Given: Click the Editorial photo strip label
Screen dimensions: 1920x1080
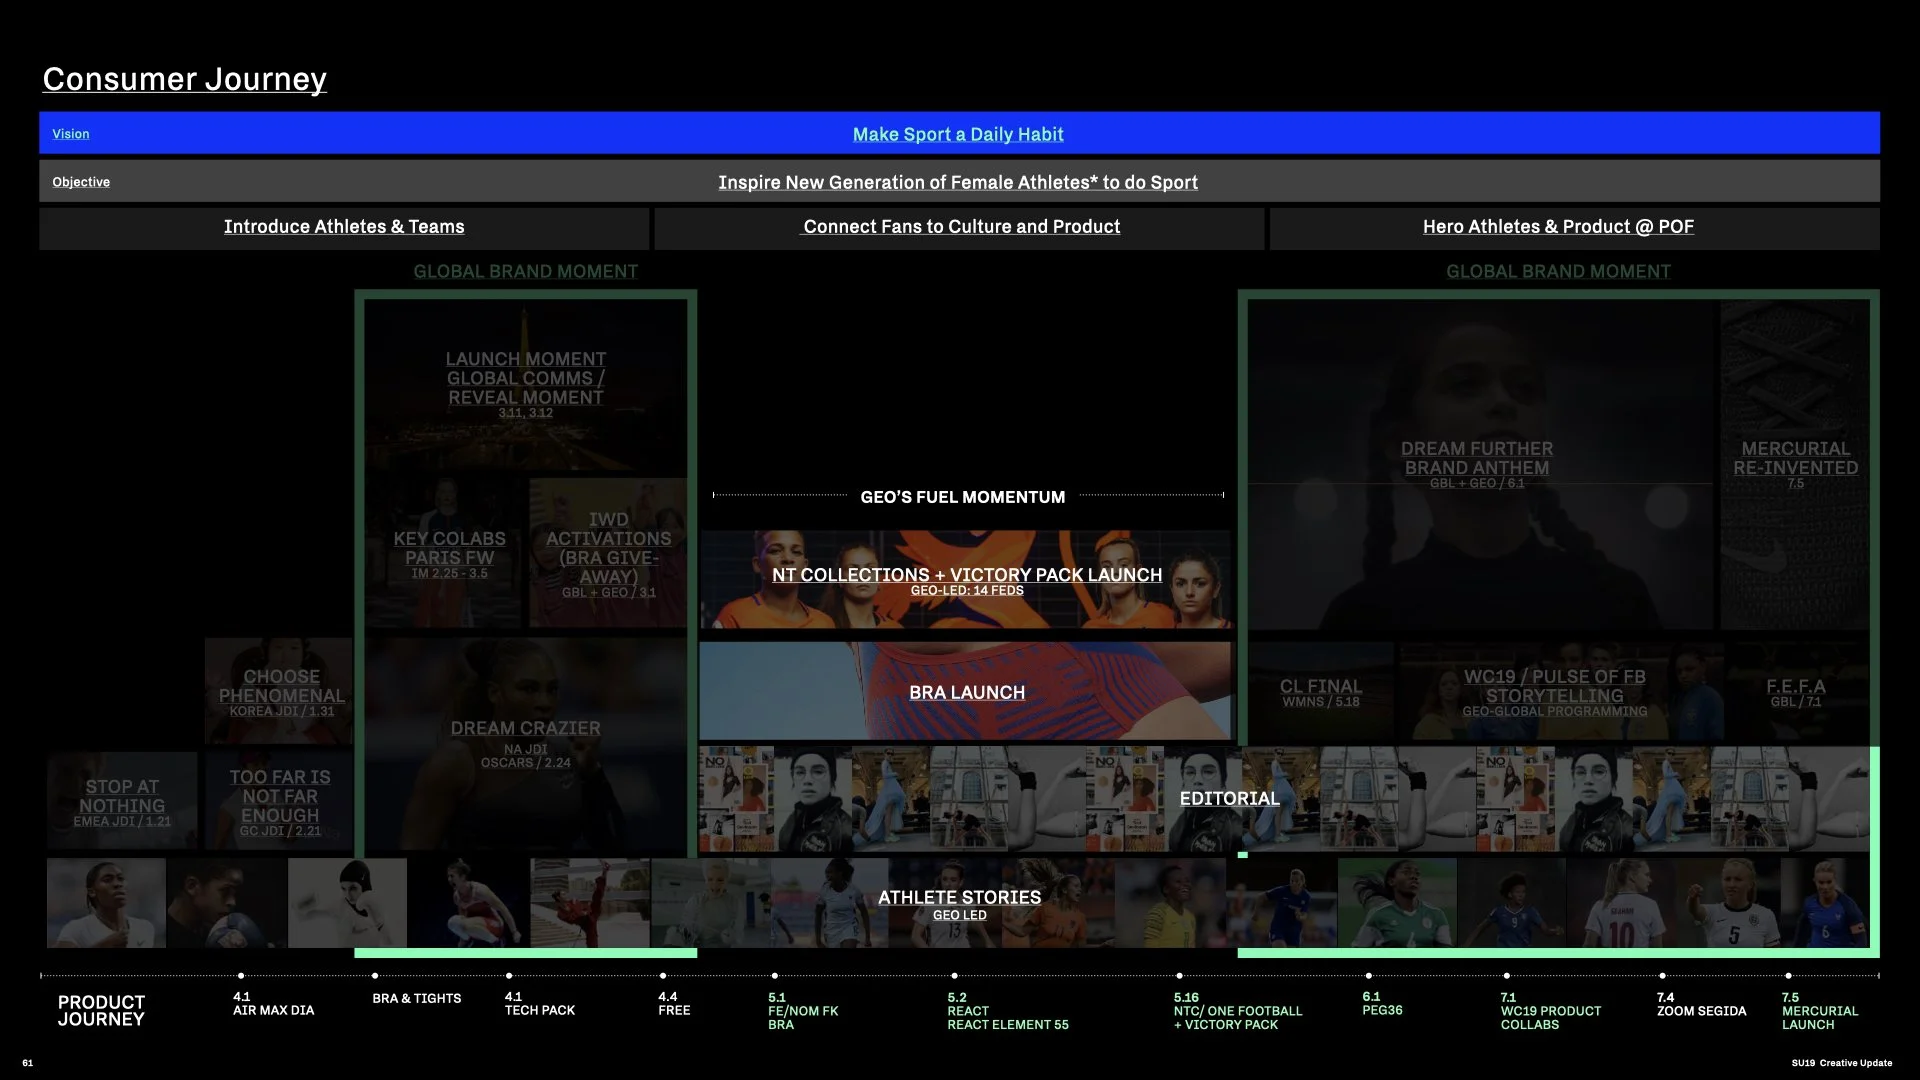Looking at the screenshot, I should click(1228, 798).
